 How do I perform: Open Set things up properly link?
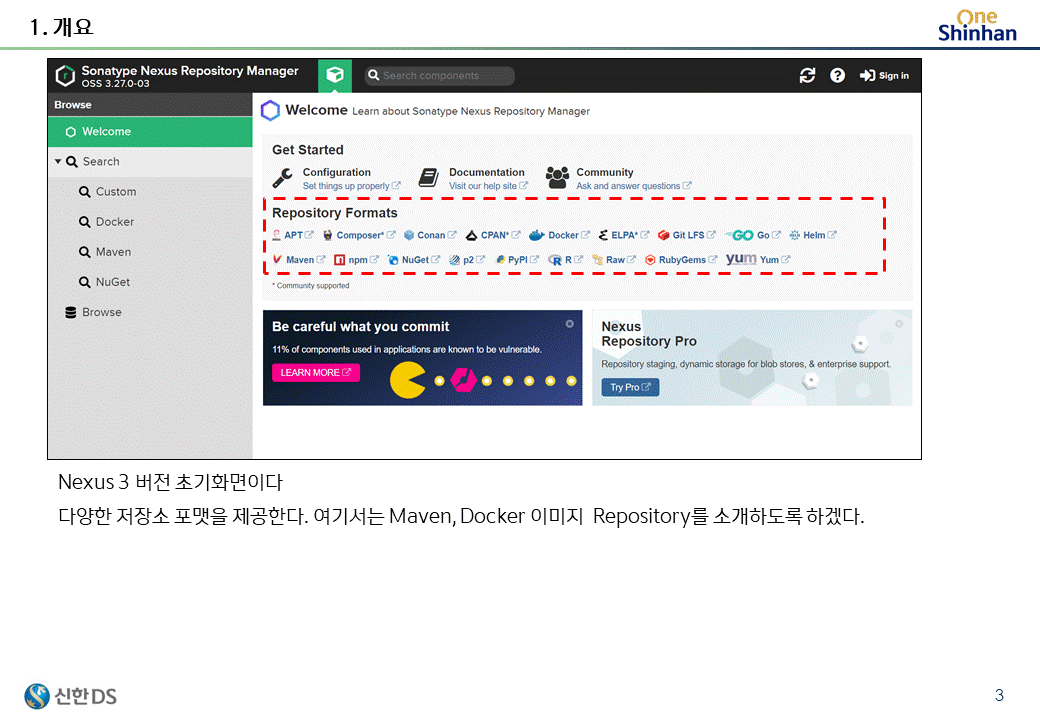(x=351, y=186)
